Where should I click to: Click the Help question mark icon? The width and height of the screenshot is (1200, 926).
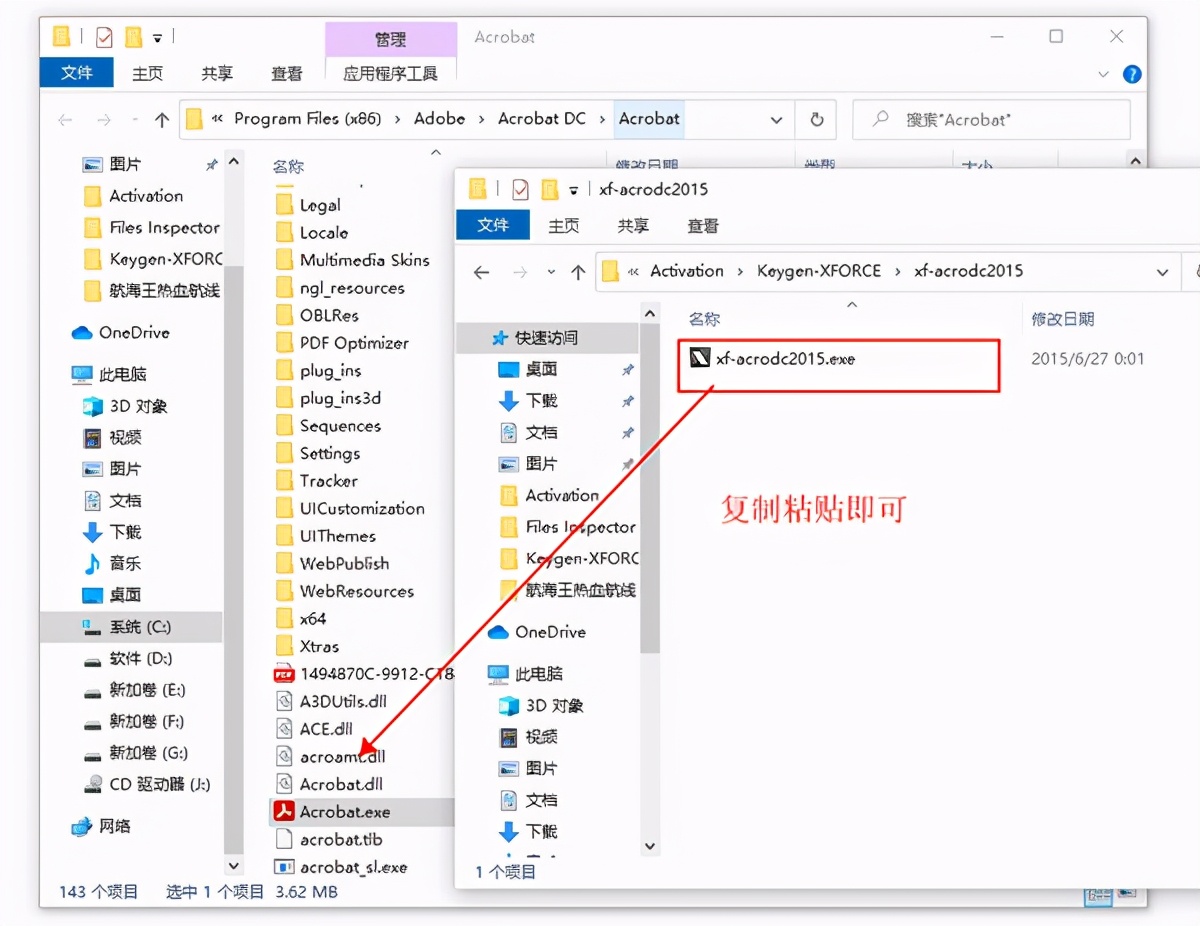pos(1131,73)
